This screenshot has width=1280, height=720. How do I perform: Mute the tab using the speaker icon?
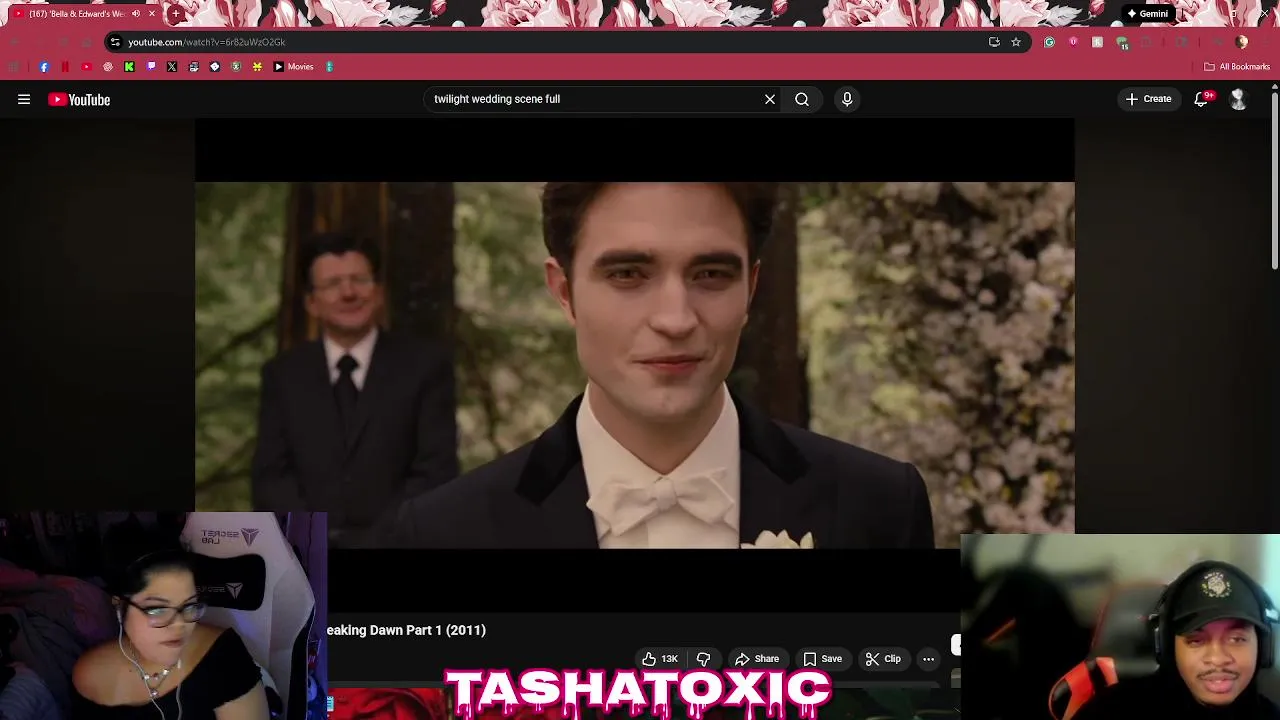[x=135, y=14]
